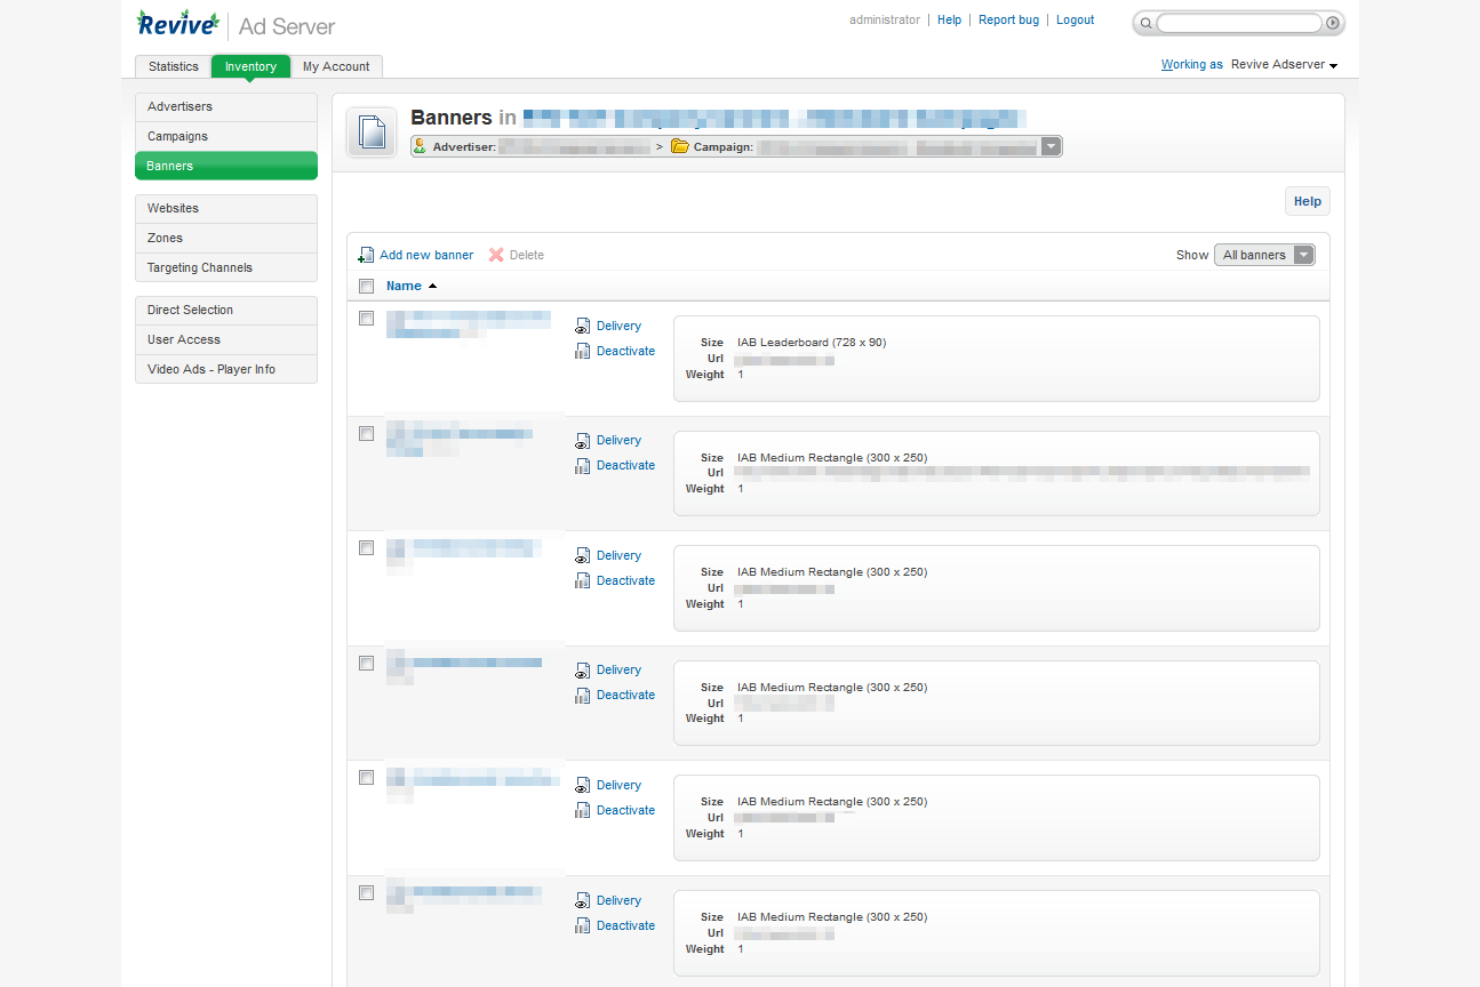Deactivate the first banner
Screen dimensions: 1480x987
(x=625, y=351)
